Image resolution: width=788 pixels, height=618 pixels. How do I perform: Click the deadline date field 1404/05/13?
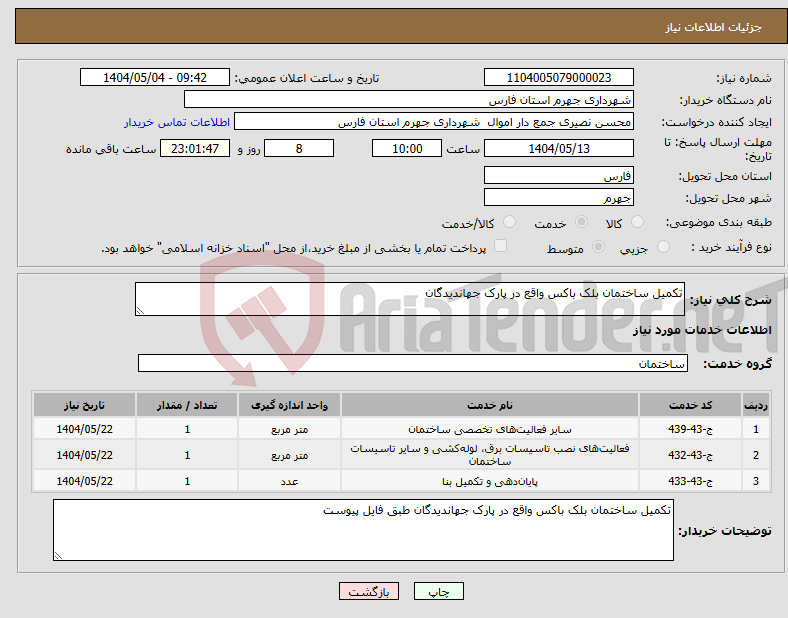point(558,149)
